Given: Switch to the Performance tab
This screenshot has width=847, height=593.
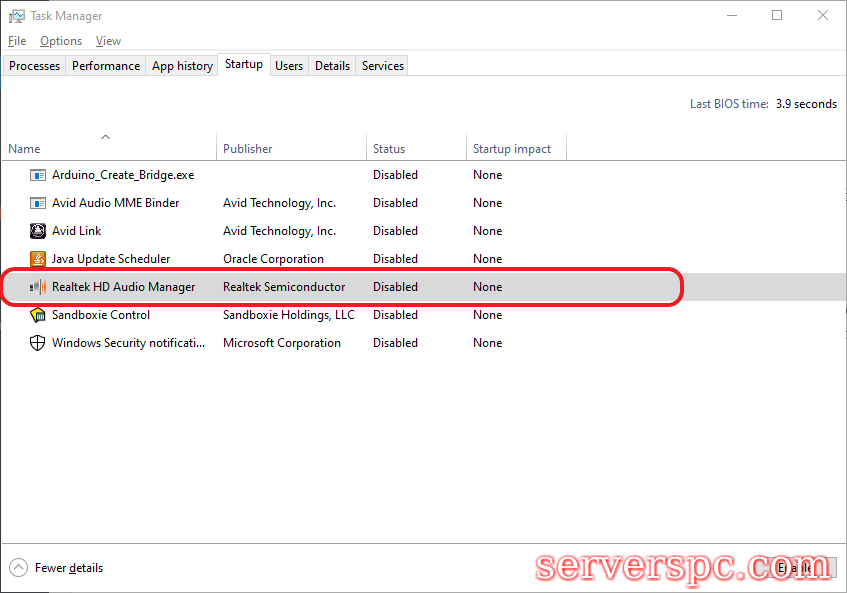Looking at the screenshot, I should [106, 66].
